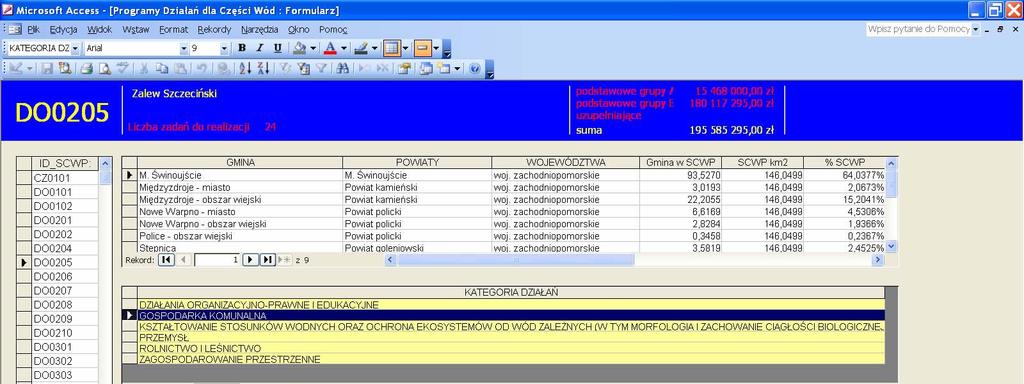Toggle Bold formatting

pyautogui.click(x=242, y=48)
